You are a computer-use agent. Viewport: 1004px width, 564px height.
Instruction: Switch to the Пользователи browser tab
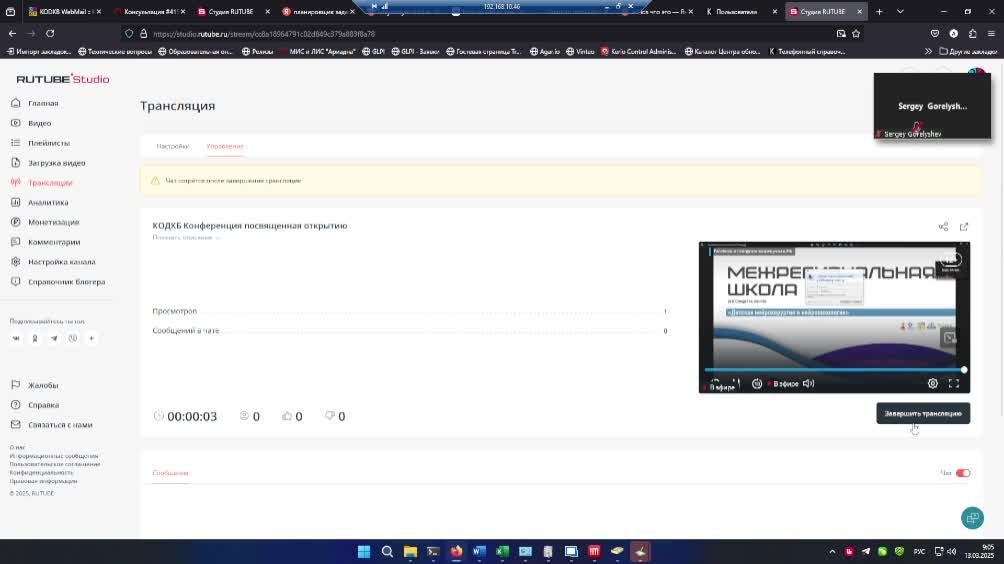click(741, 12)
